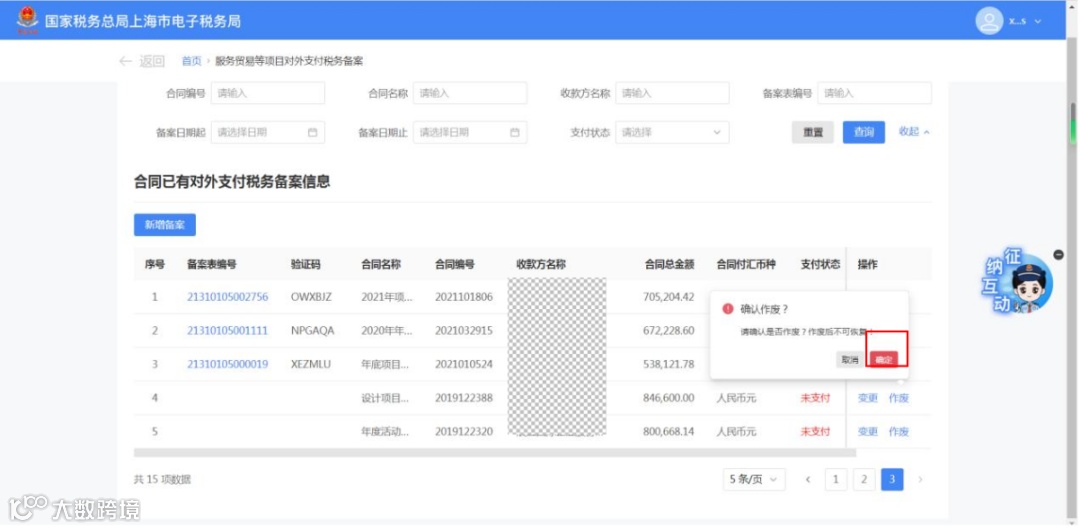Focus the 合同名称 input field
Screen dimensions: 1080x529
(x=470, y=93)
